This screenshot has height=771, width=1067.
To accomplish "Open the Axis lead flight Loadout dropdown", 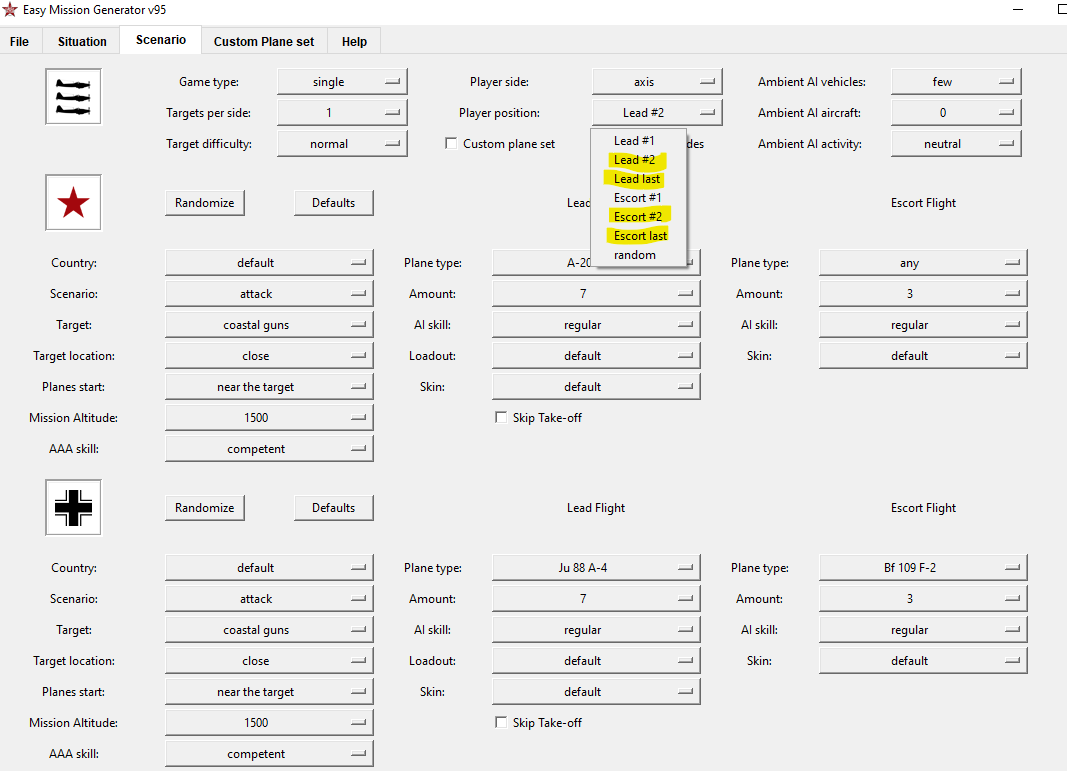I will click(x=596, y=661).
